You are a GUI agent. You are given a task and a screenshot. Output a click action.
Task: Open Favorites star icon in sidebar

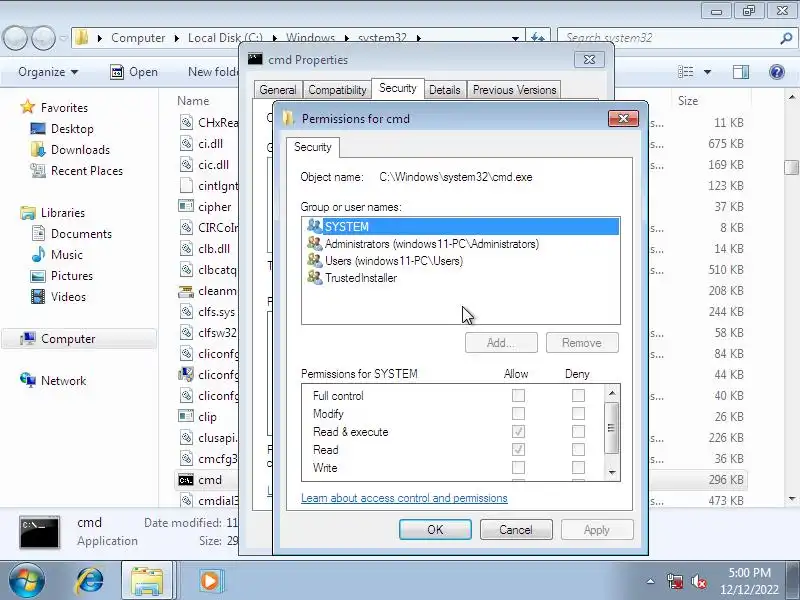(28, 107)
